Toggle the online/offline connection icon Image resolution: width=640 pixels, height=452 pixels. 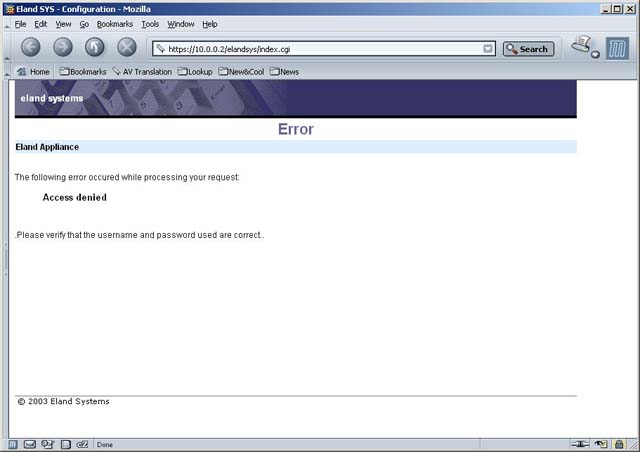click(580, 444)
